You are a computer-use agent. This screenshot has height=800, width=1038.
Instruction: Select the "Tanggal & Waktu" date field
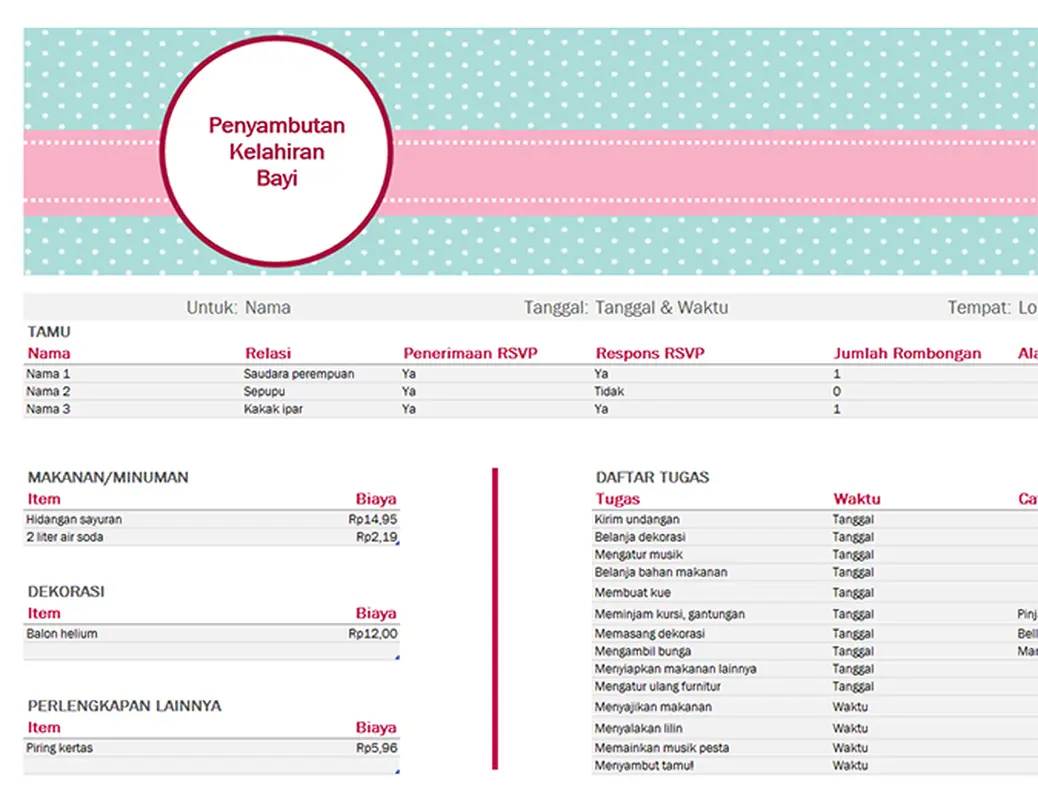pos(661,308)
